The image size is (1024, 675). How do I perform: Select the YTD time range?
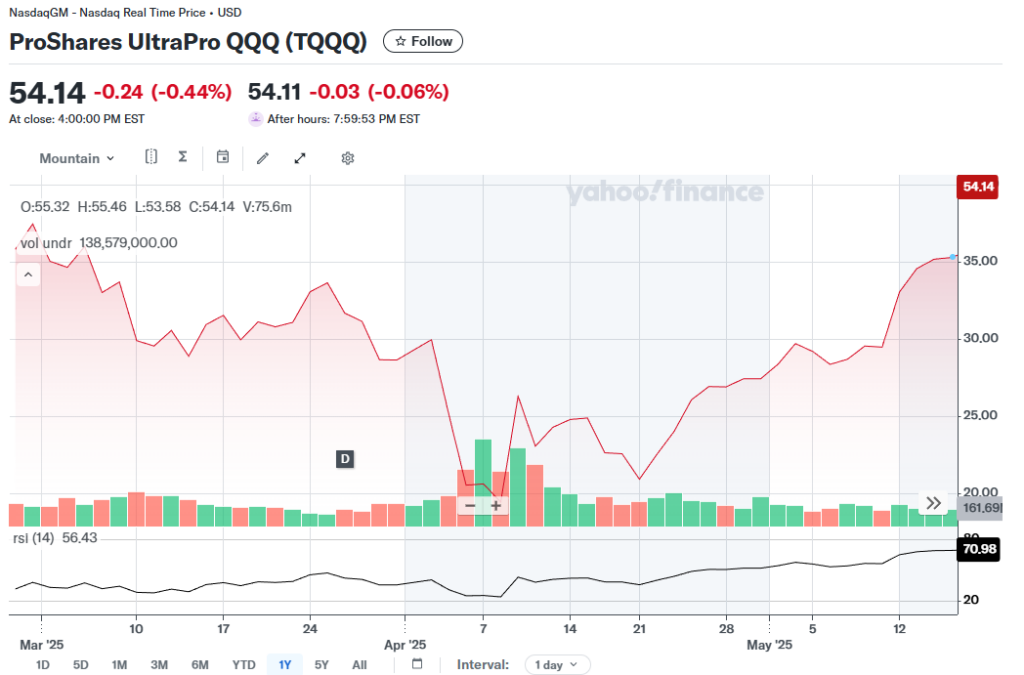[x=243, y=665]
